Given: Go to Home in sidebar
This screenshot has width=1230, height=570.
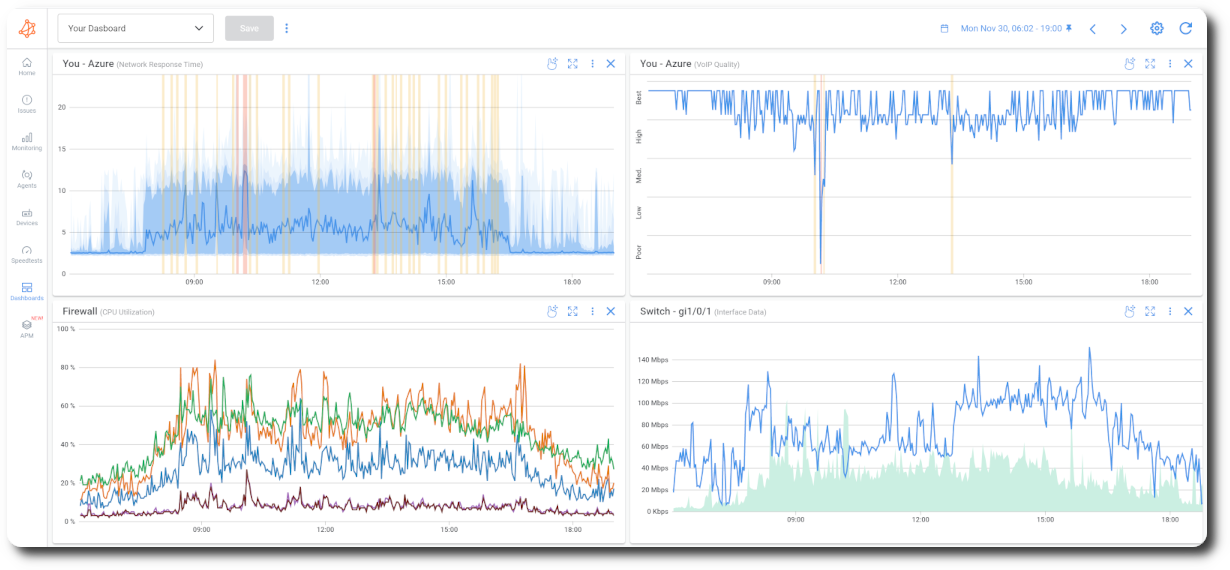Looking at the screenshot, I should pos(27,66).
